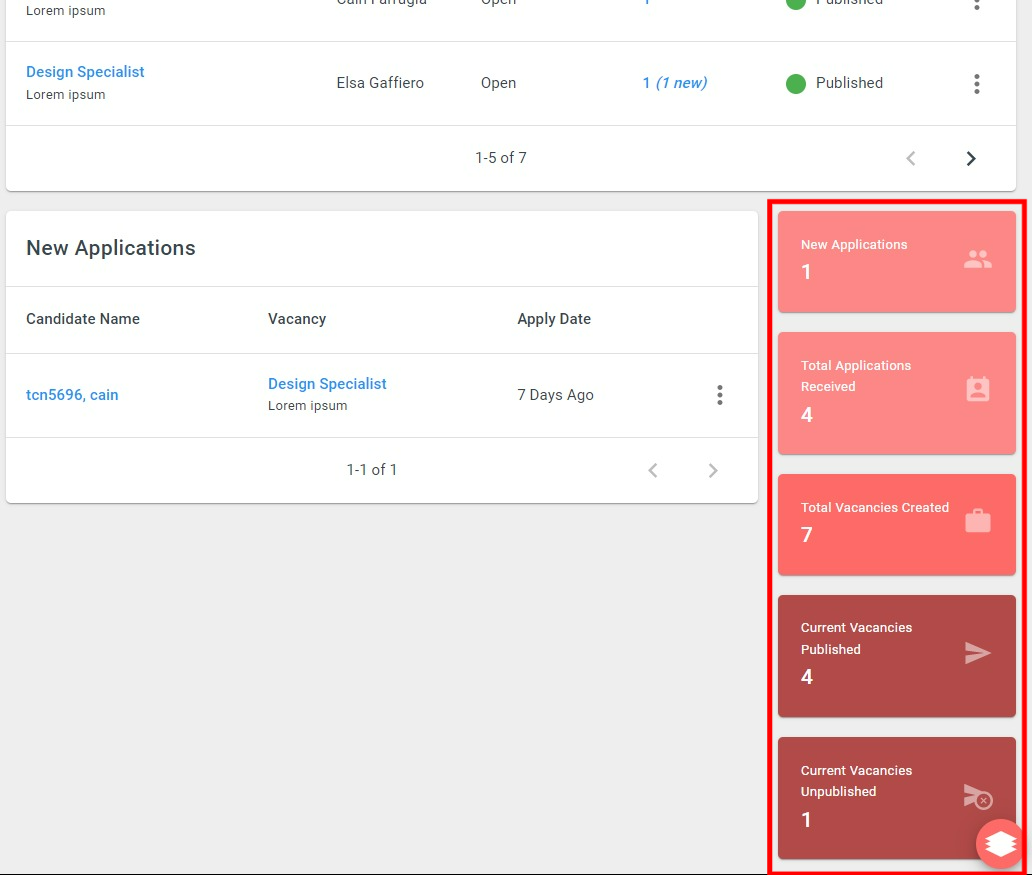Open the more options menu for tcn5696, cain
The width and height of the screenshot is (1032, 875).
(719, 395)
